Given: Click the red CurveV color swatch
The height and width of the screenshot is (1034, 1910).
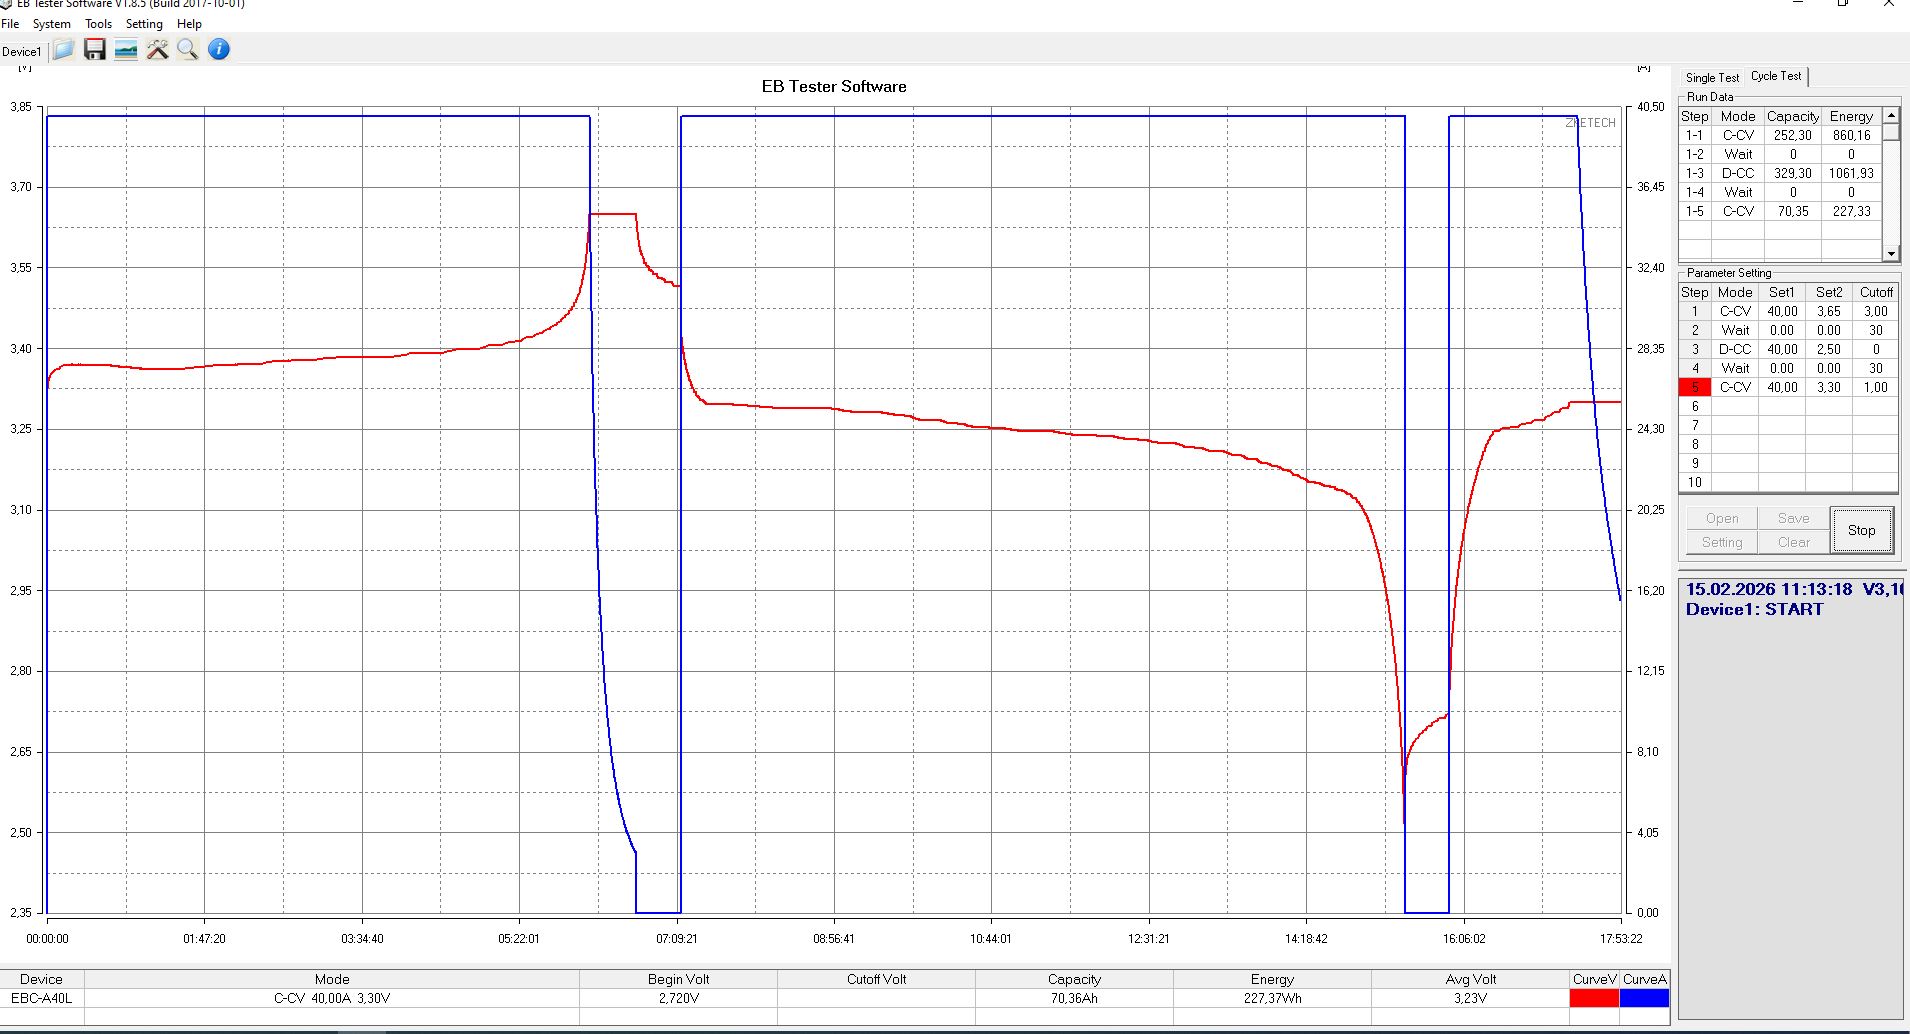Looking at the screenshot, I should tap(1594, 998).
